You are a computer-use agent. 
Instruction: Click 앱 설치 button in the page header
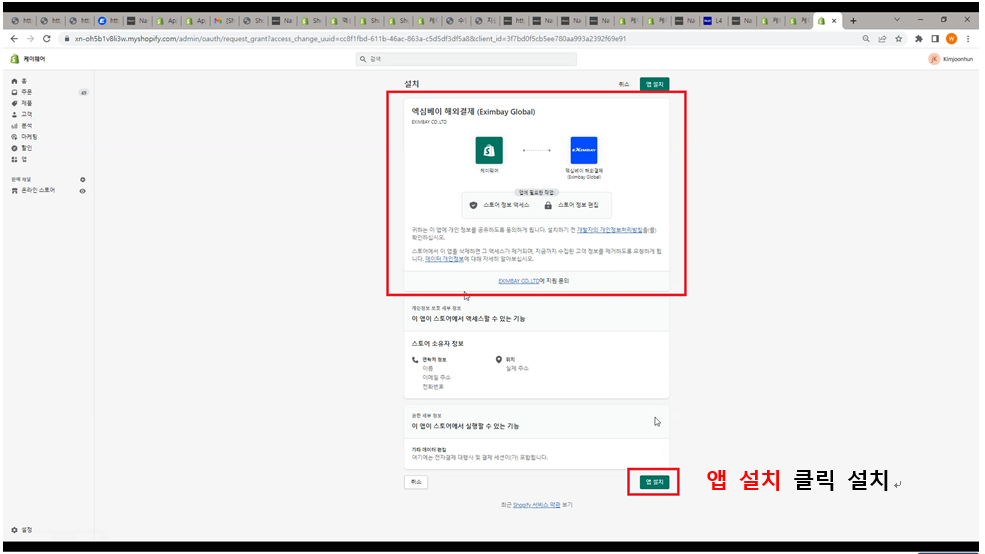[654, 84]
